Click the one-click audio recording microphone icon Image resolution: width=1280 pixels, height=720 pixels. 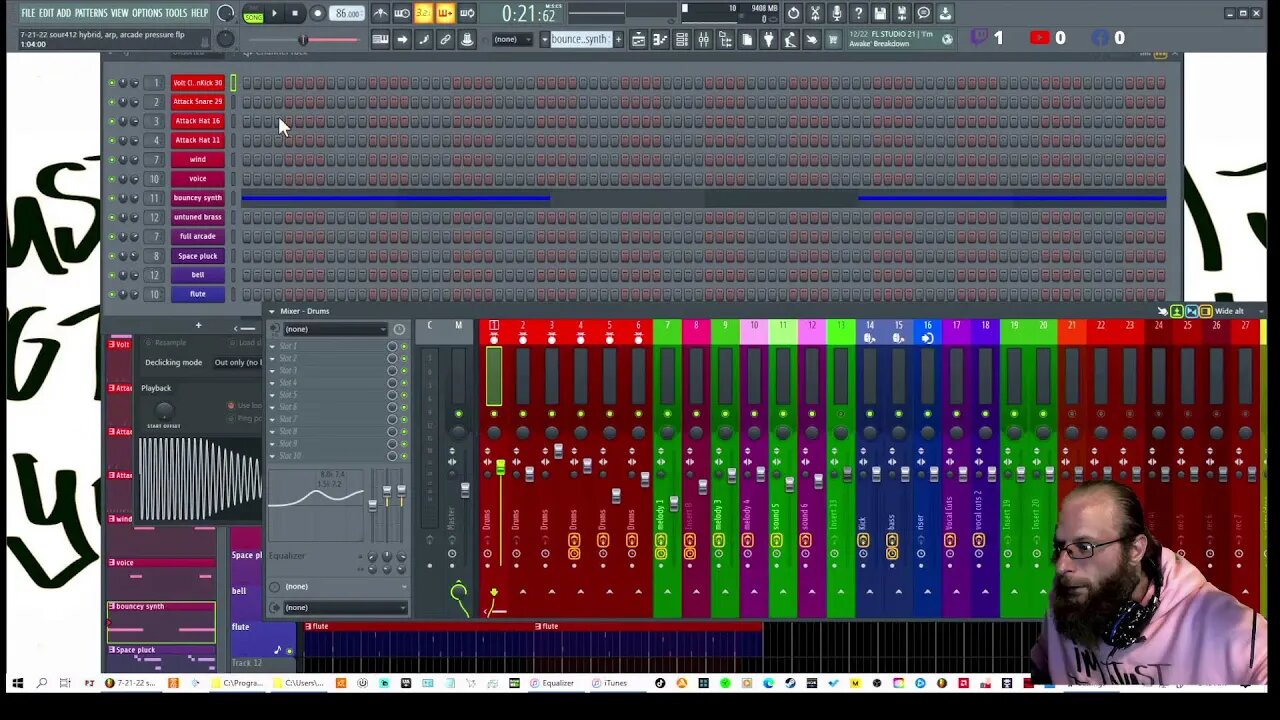click(x=836, y=13)
